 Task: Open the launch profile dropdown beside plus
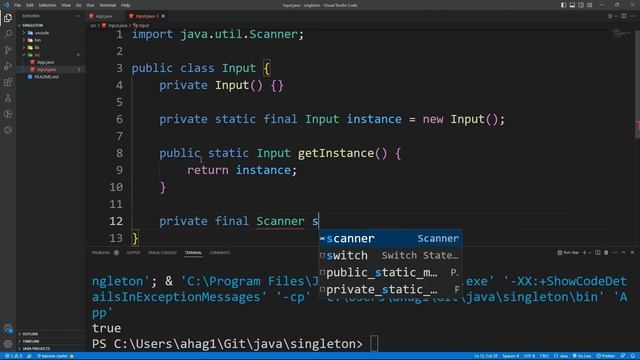click(x=590, y=253)
